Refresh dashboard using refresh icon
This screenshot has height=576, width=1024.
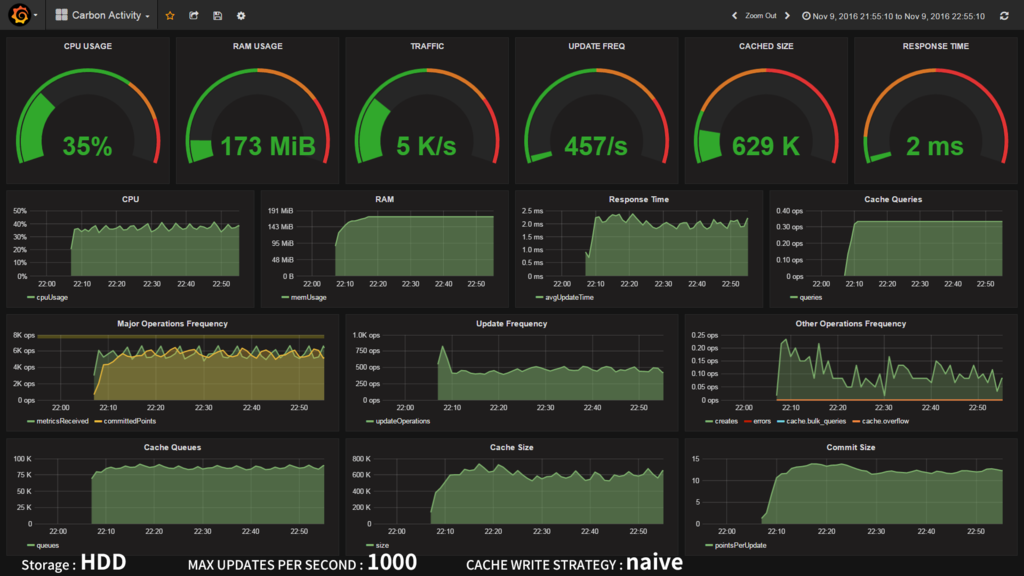(1004, 16)
